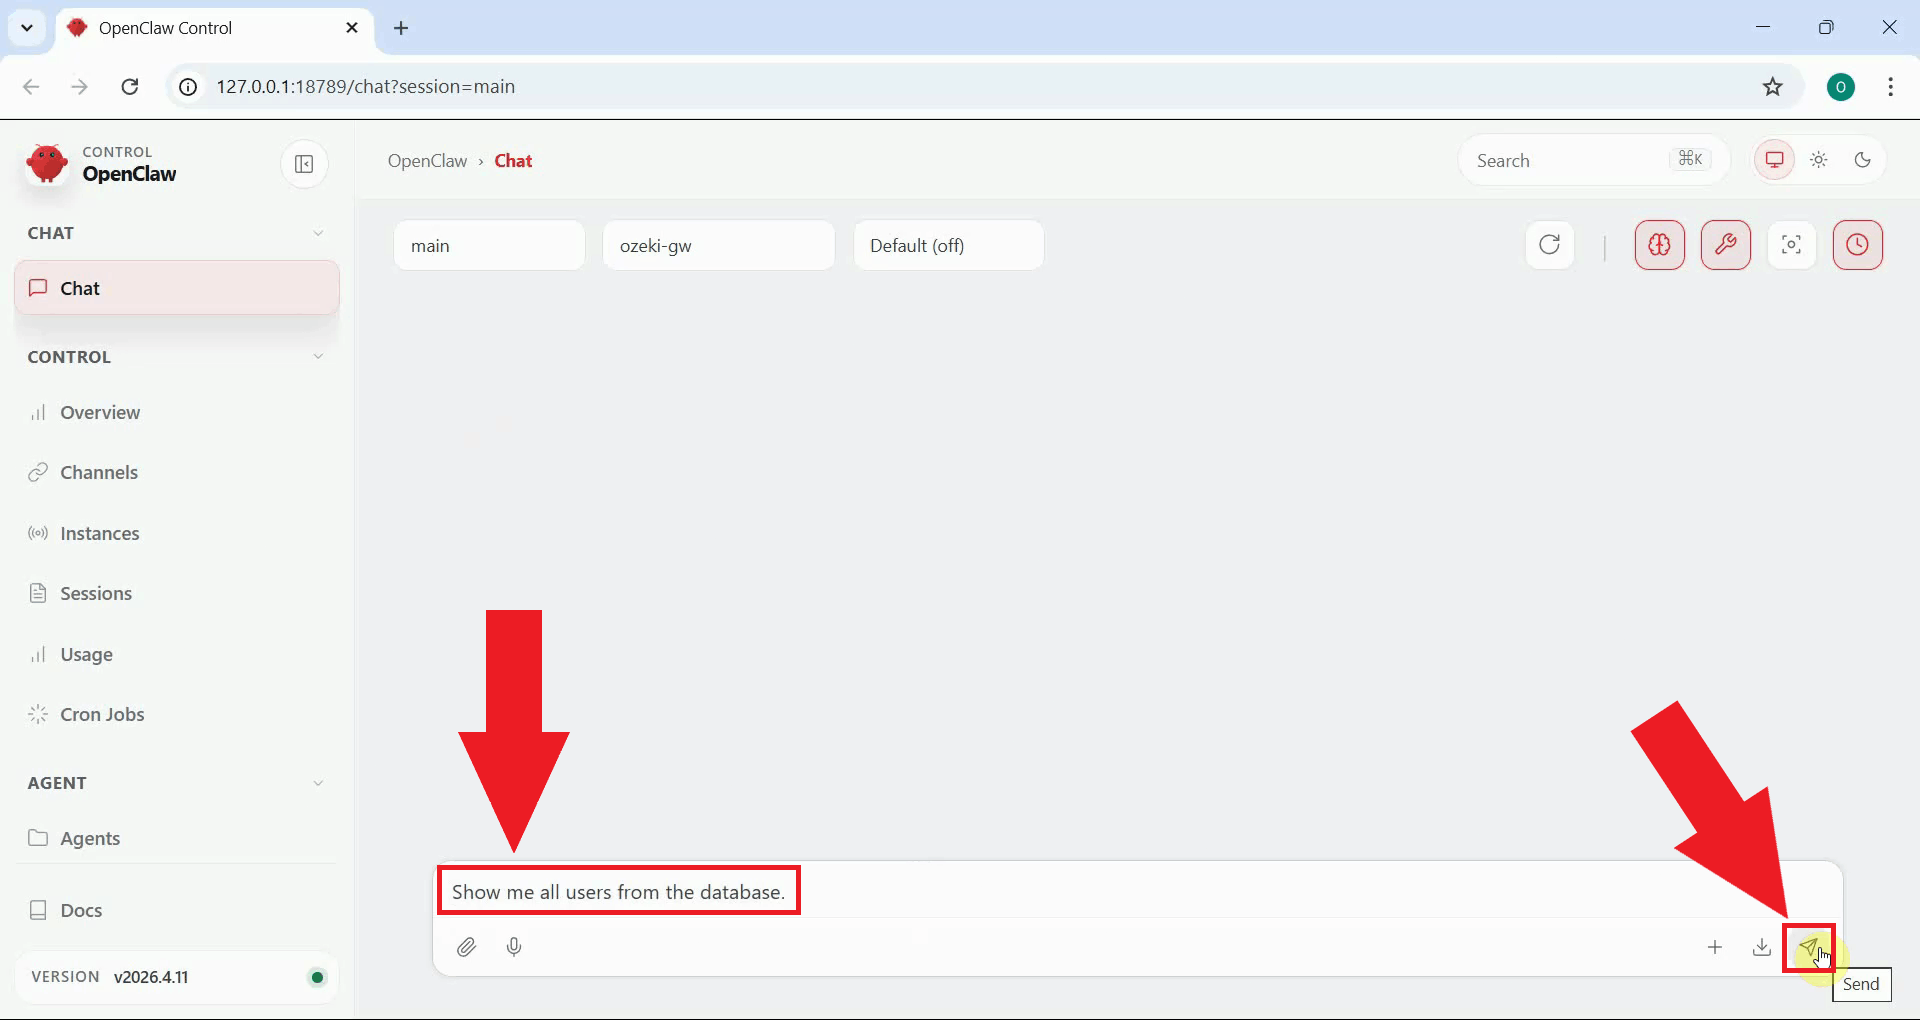Click the OpenClaw breadcrumb link

pyautogui.click(x=427, y=161)
